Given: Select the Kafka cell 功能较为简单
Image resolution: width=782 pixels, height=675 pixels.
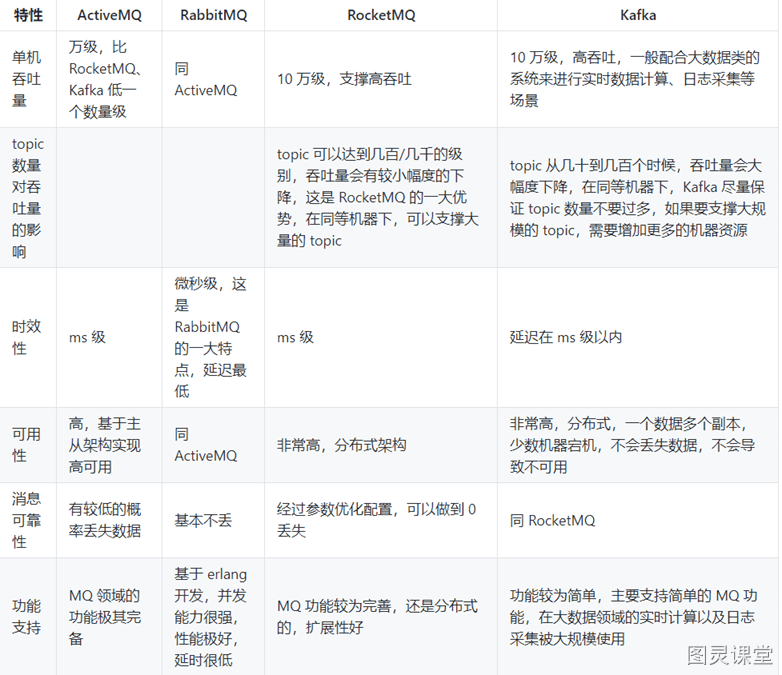Looking at the screenshot, I should [x=638, y=617].
